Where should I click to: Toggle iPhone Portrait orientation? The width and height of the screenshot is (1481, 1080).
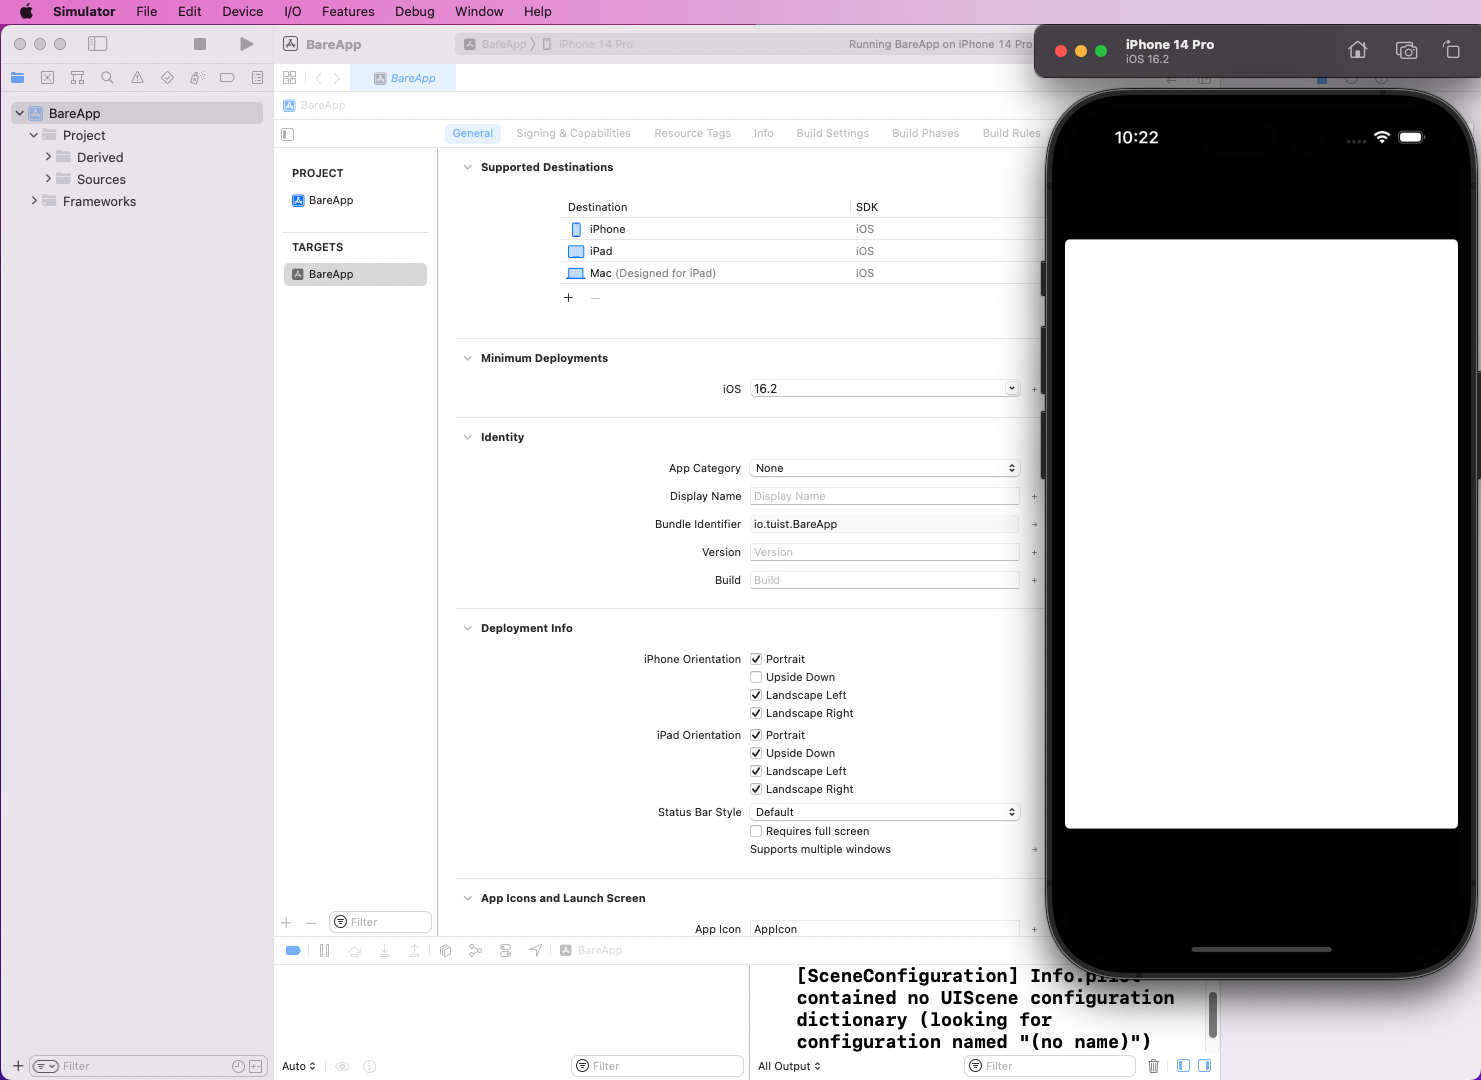(x=756, y=659)
